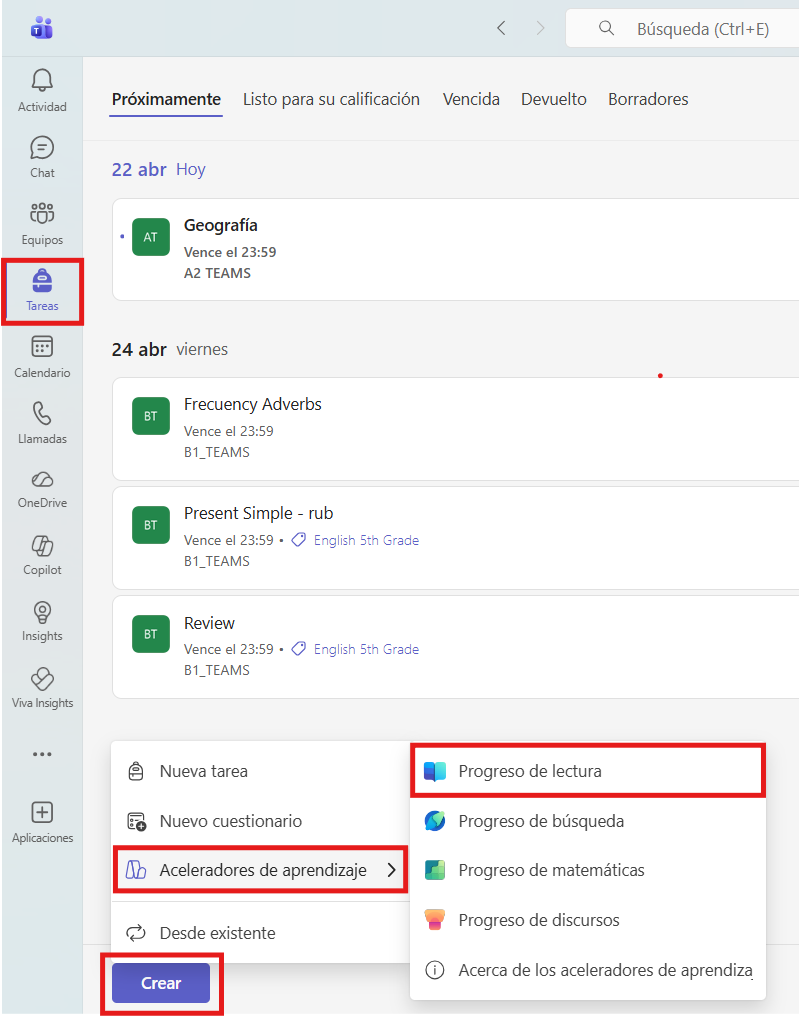Open the Actividad bell icon

(42, 80)
